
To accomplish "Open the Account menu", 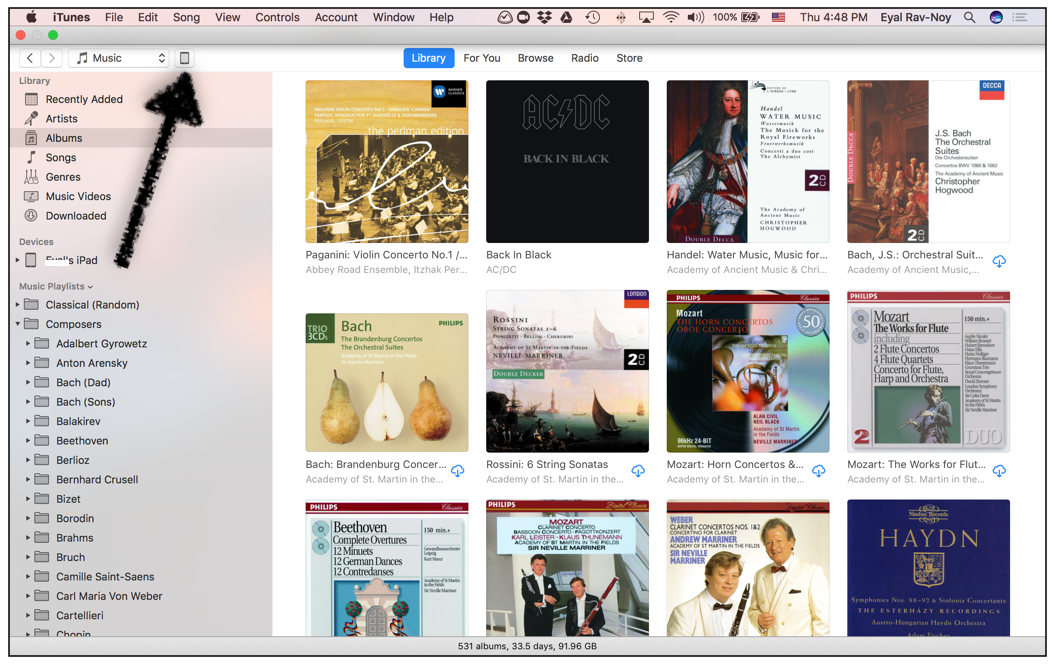I will click(336, 17).
